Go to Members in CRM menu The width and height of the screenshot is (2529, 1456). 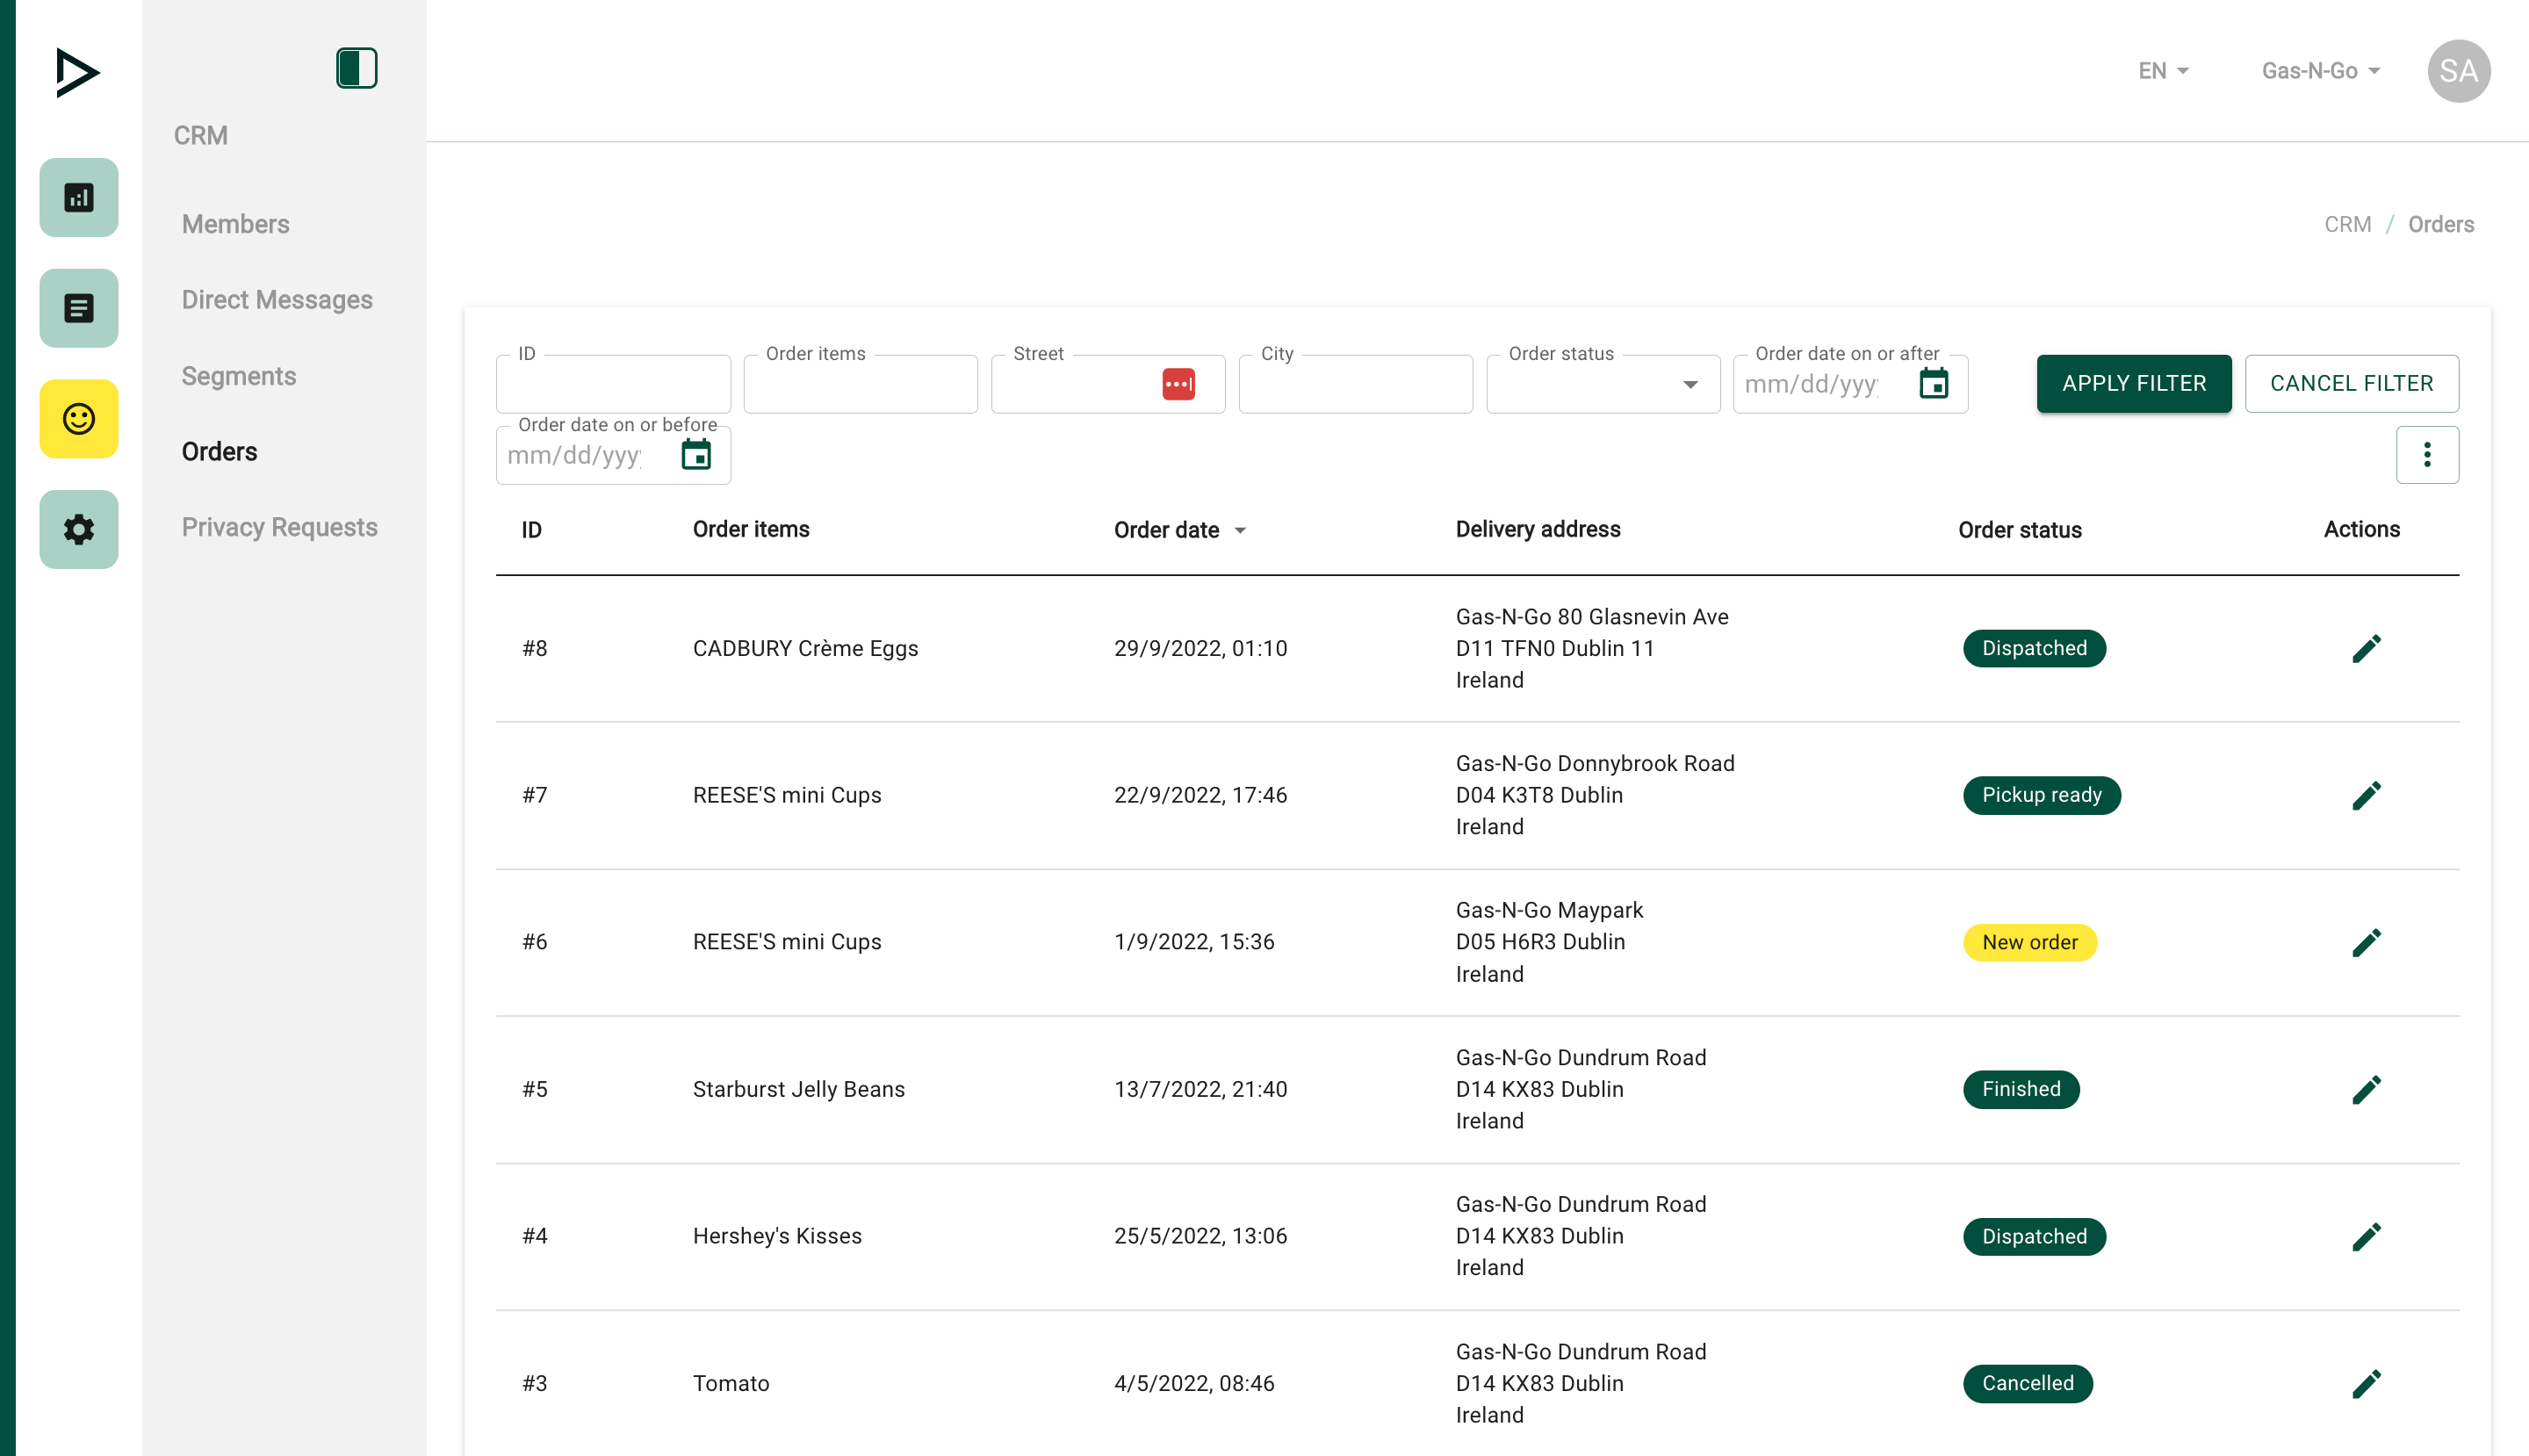click(x=235, y=224)
